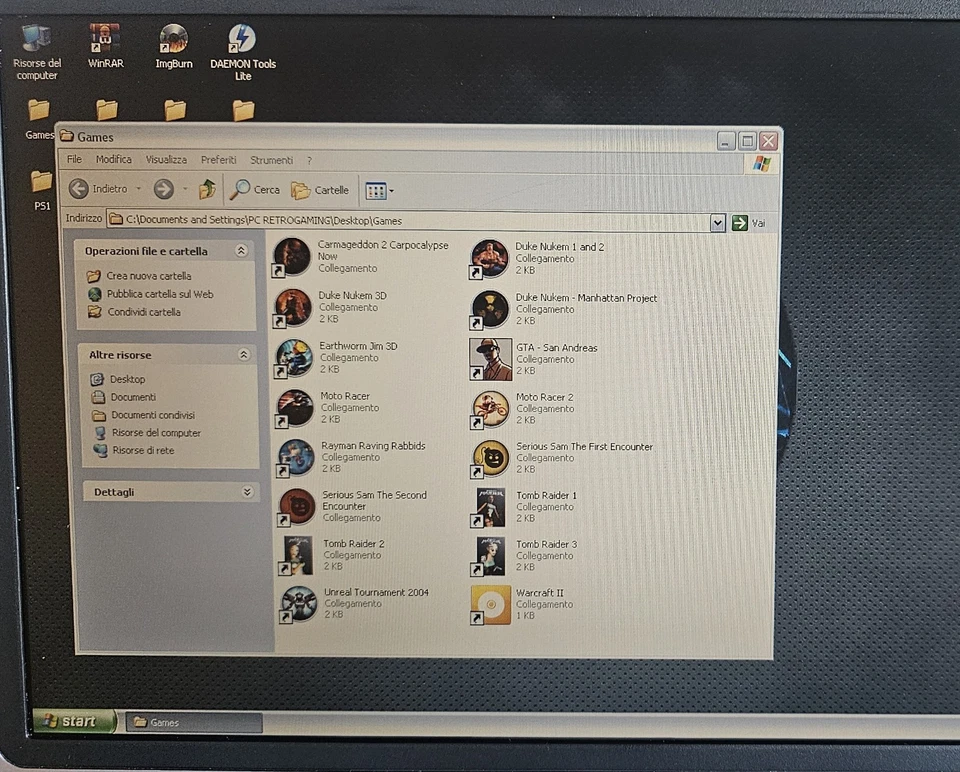The height and width of the screenshot is (772, 960).
Task: Select the Moto Racer shortcut icon (not Moto Racer 2)
Action: [295, 408]
